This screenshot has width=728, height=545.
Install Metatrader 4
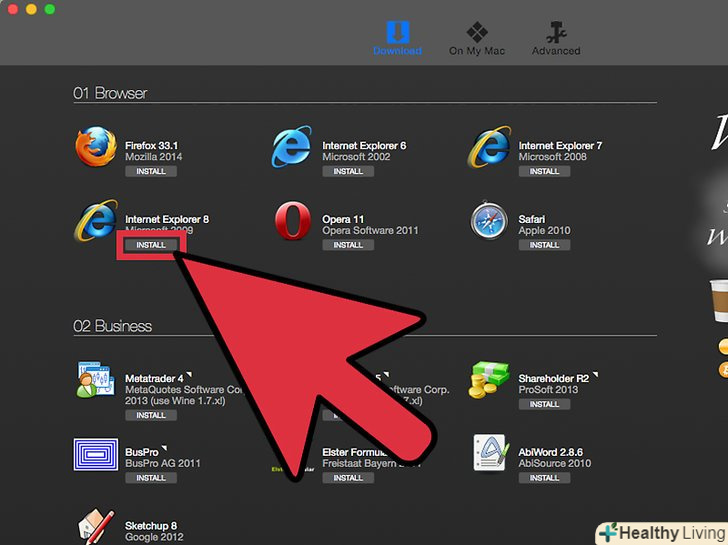[x=151, y=415]
